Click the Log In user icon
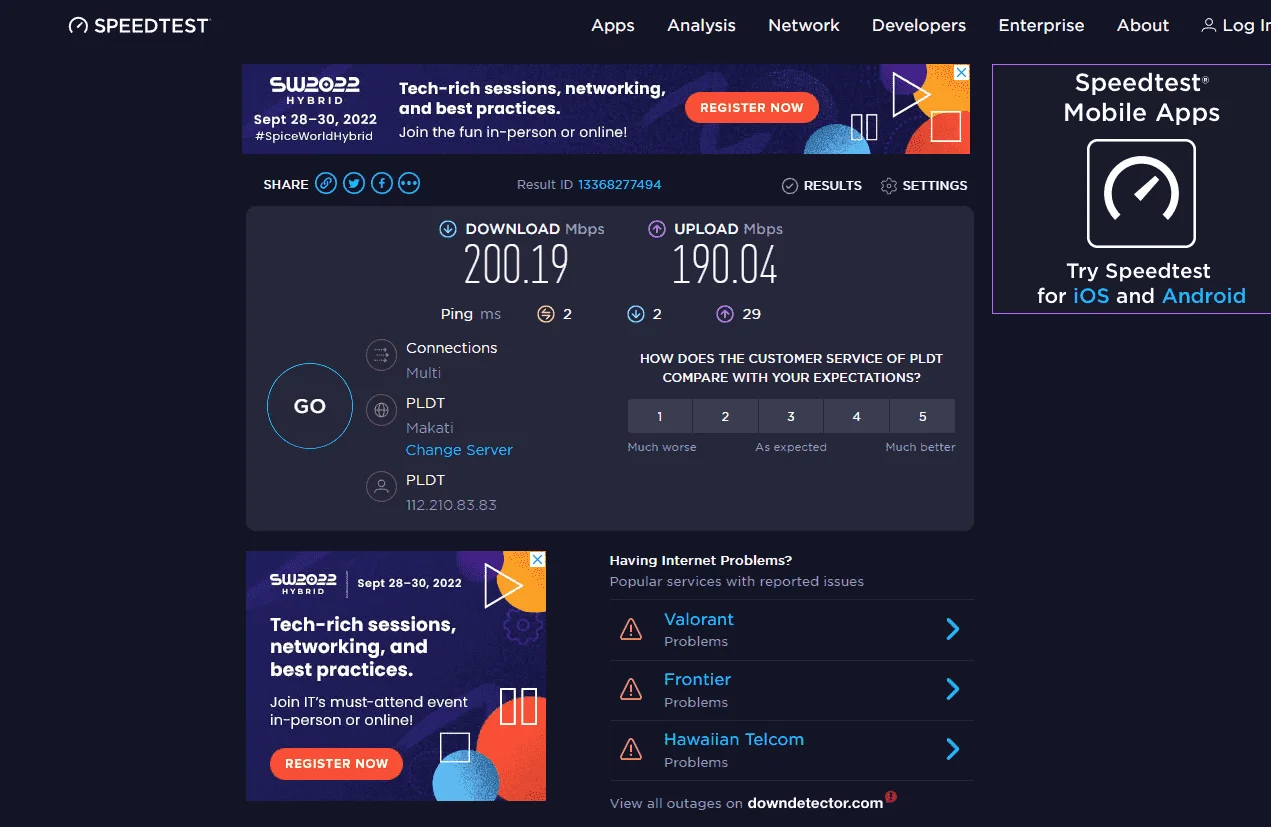Screen dimensions: 1271x827 (x=1209, y=26)
